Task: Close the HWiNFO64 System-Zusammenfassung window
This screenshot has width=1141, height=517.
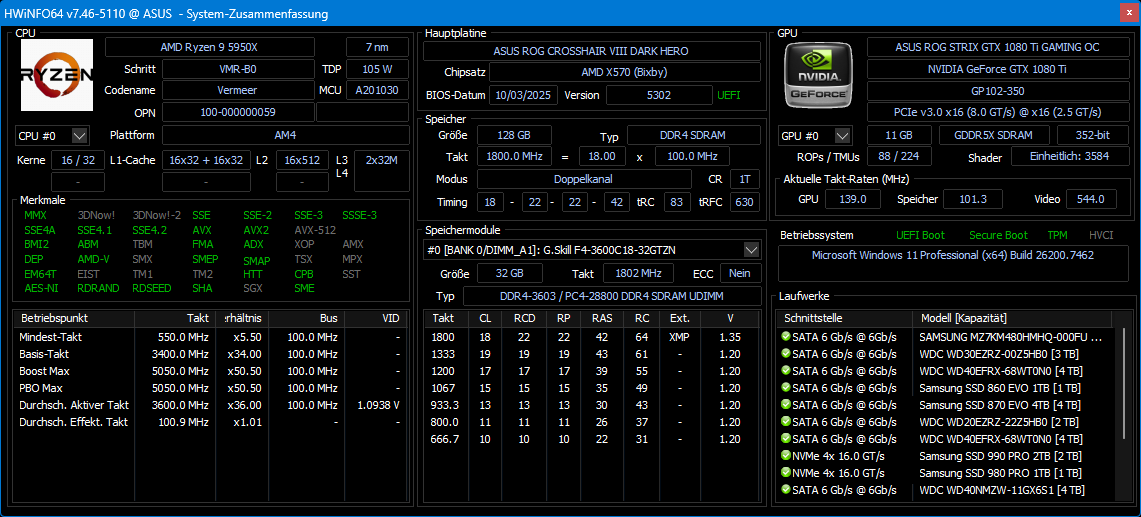Action: coord(1118,13)
